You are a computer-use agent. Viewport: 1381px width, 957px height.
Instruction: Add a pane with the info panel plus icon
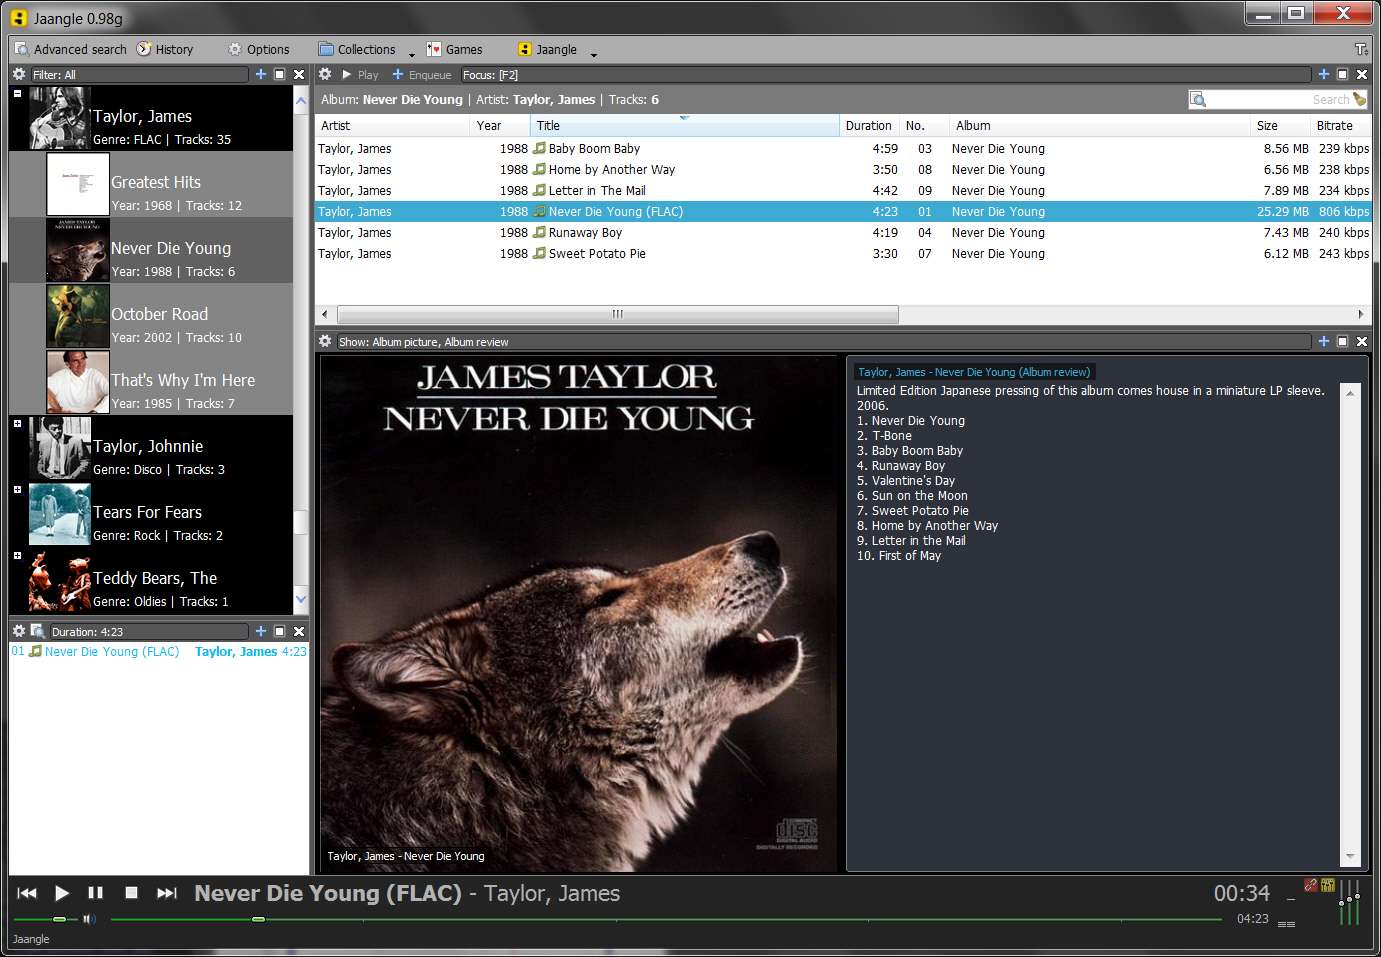[x=1324, y=341]
